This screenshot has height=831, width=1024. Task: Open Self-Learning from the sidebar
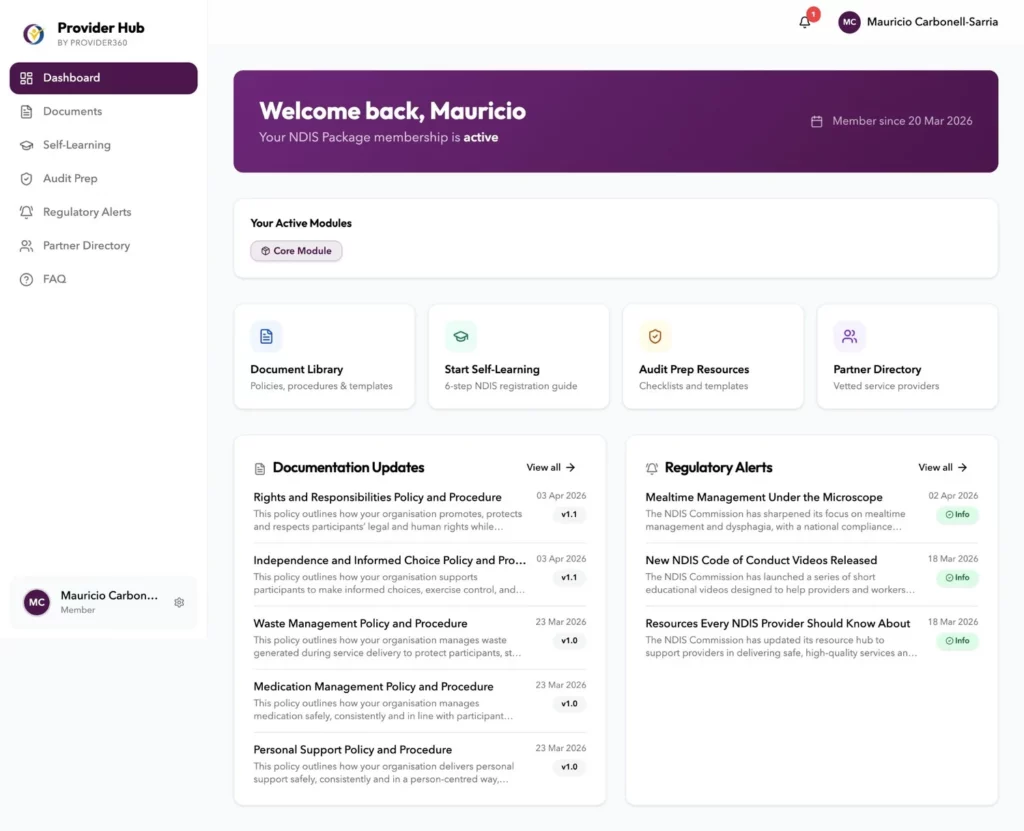click(103, 145)
